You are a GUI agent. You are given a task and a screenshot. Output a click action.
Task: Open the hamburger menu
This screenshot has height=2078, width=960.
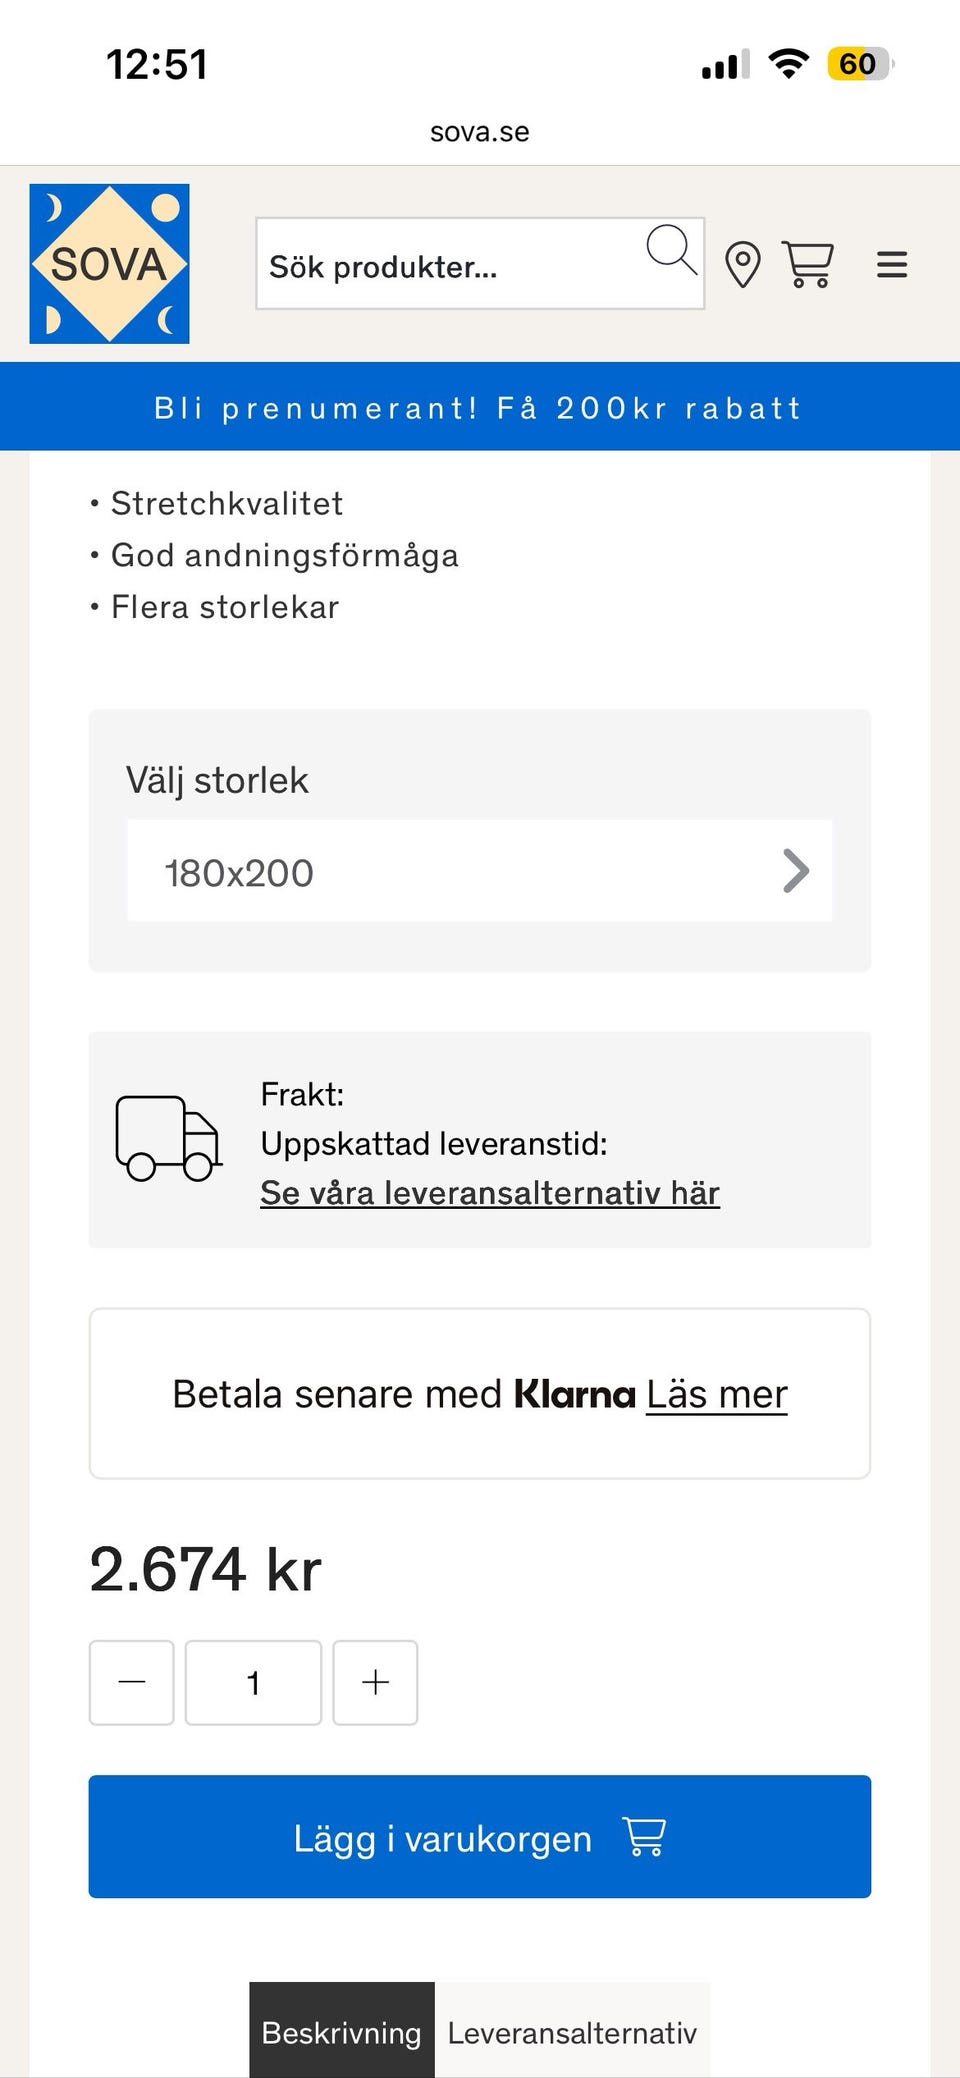tap(891, 265)
